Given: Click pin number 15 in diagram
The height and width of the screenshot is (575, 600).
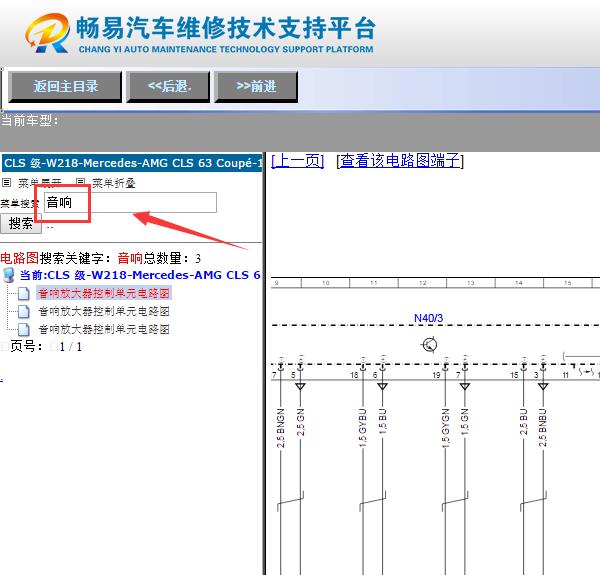Looking at the screenshot, I should (x=514, y=375).
